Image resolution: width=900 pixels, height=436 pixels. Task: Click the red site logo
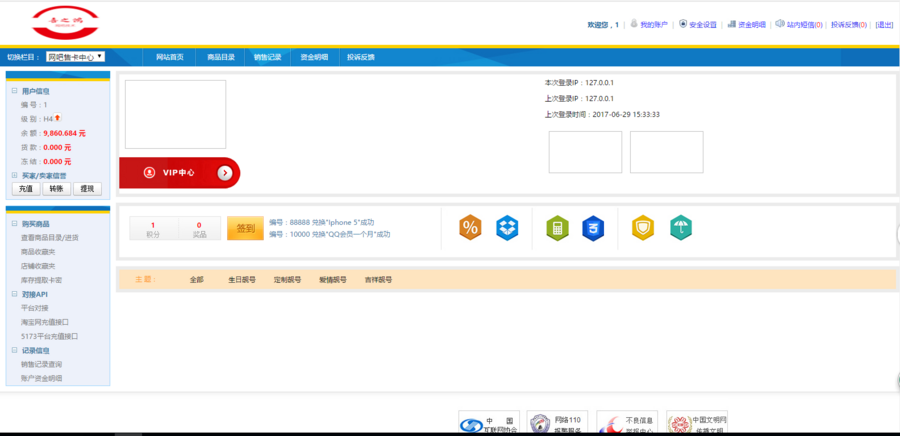click(x=65, y=23)
